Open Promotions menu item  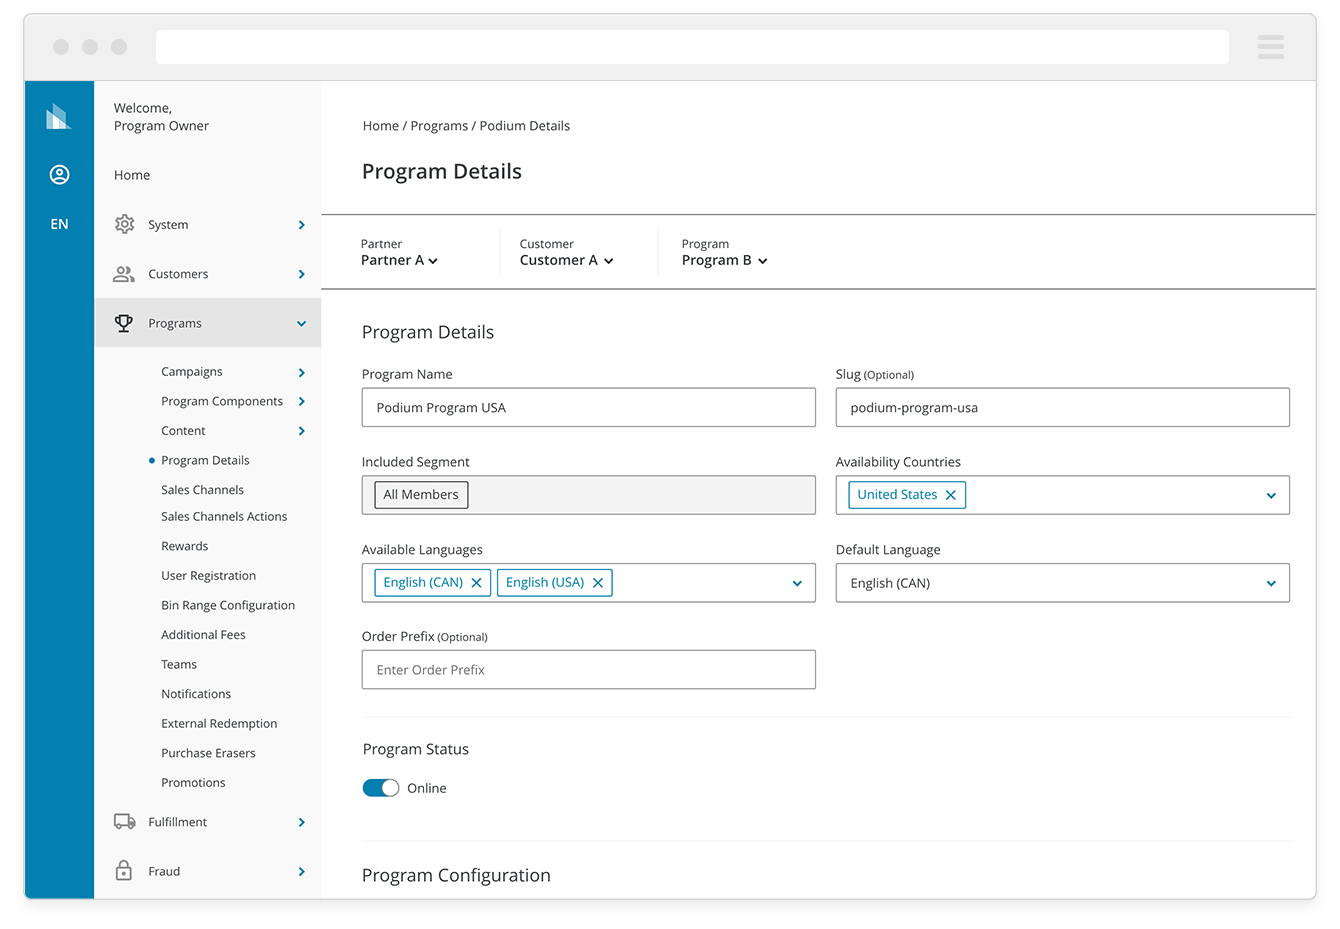point(193,783)
